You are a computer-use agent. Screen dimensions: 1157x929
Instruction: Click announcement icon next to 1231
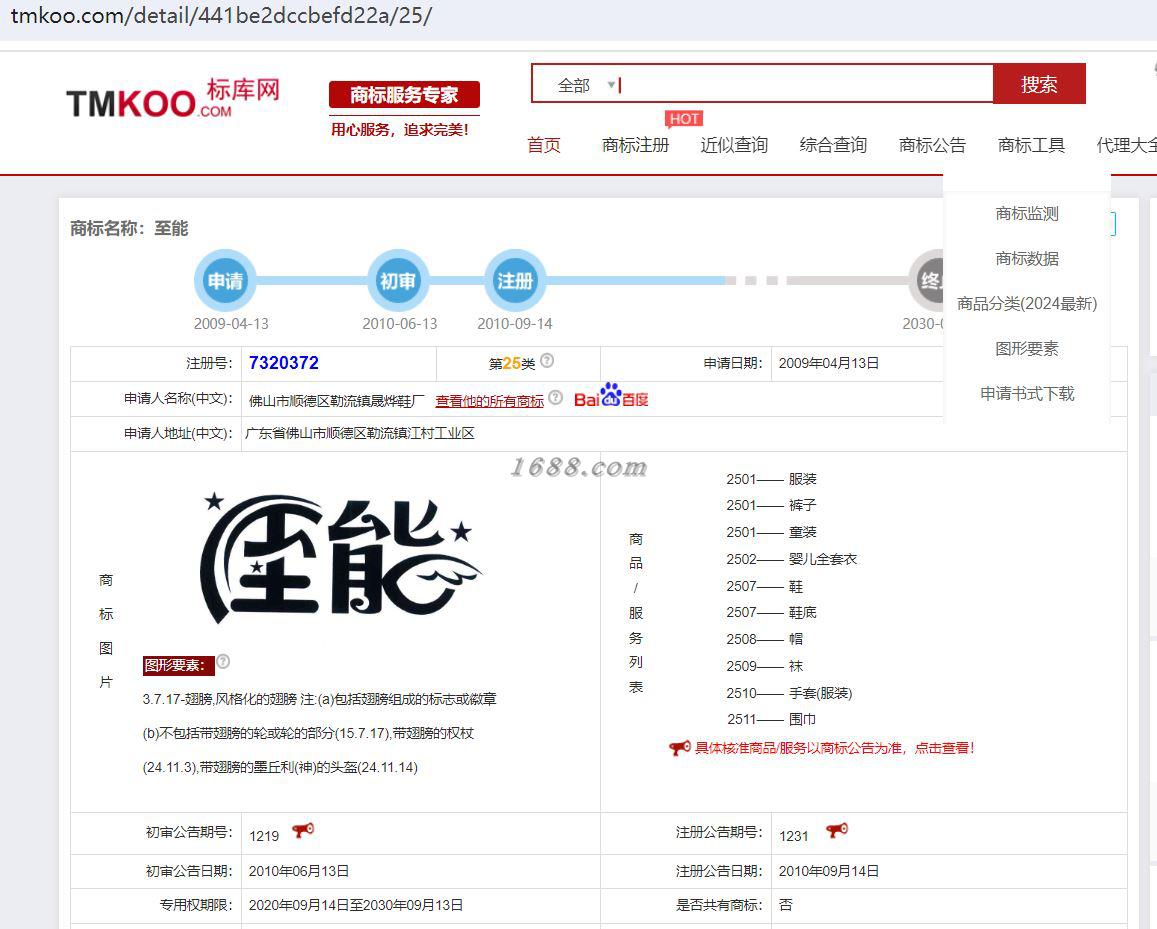click(x=837, y=831)
